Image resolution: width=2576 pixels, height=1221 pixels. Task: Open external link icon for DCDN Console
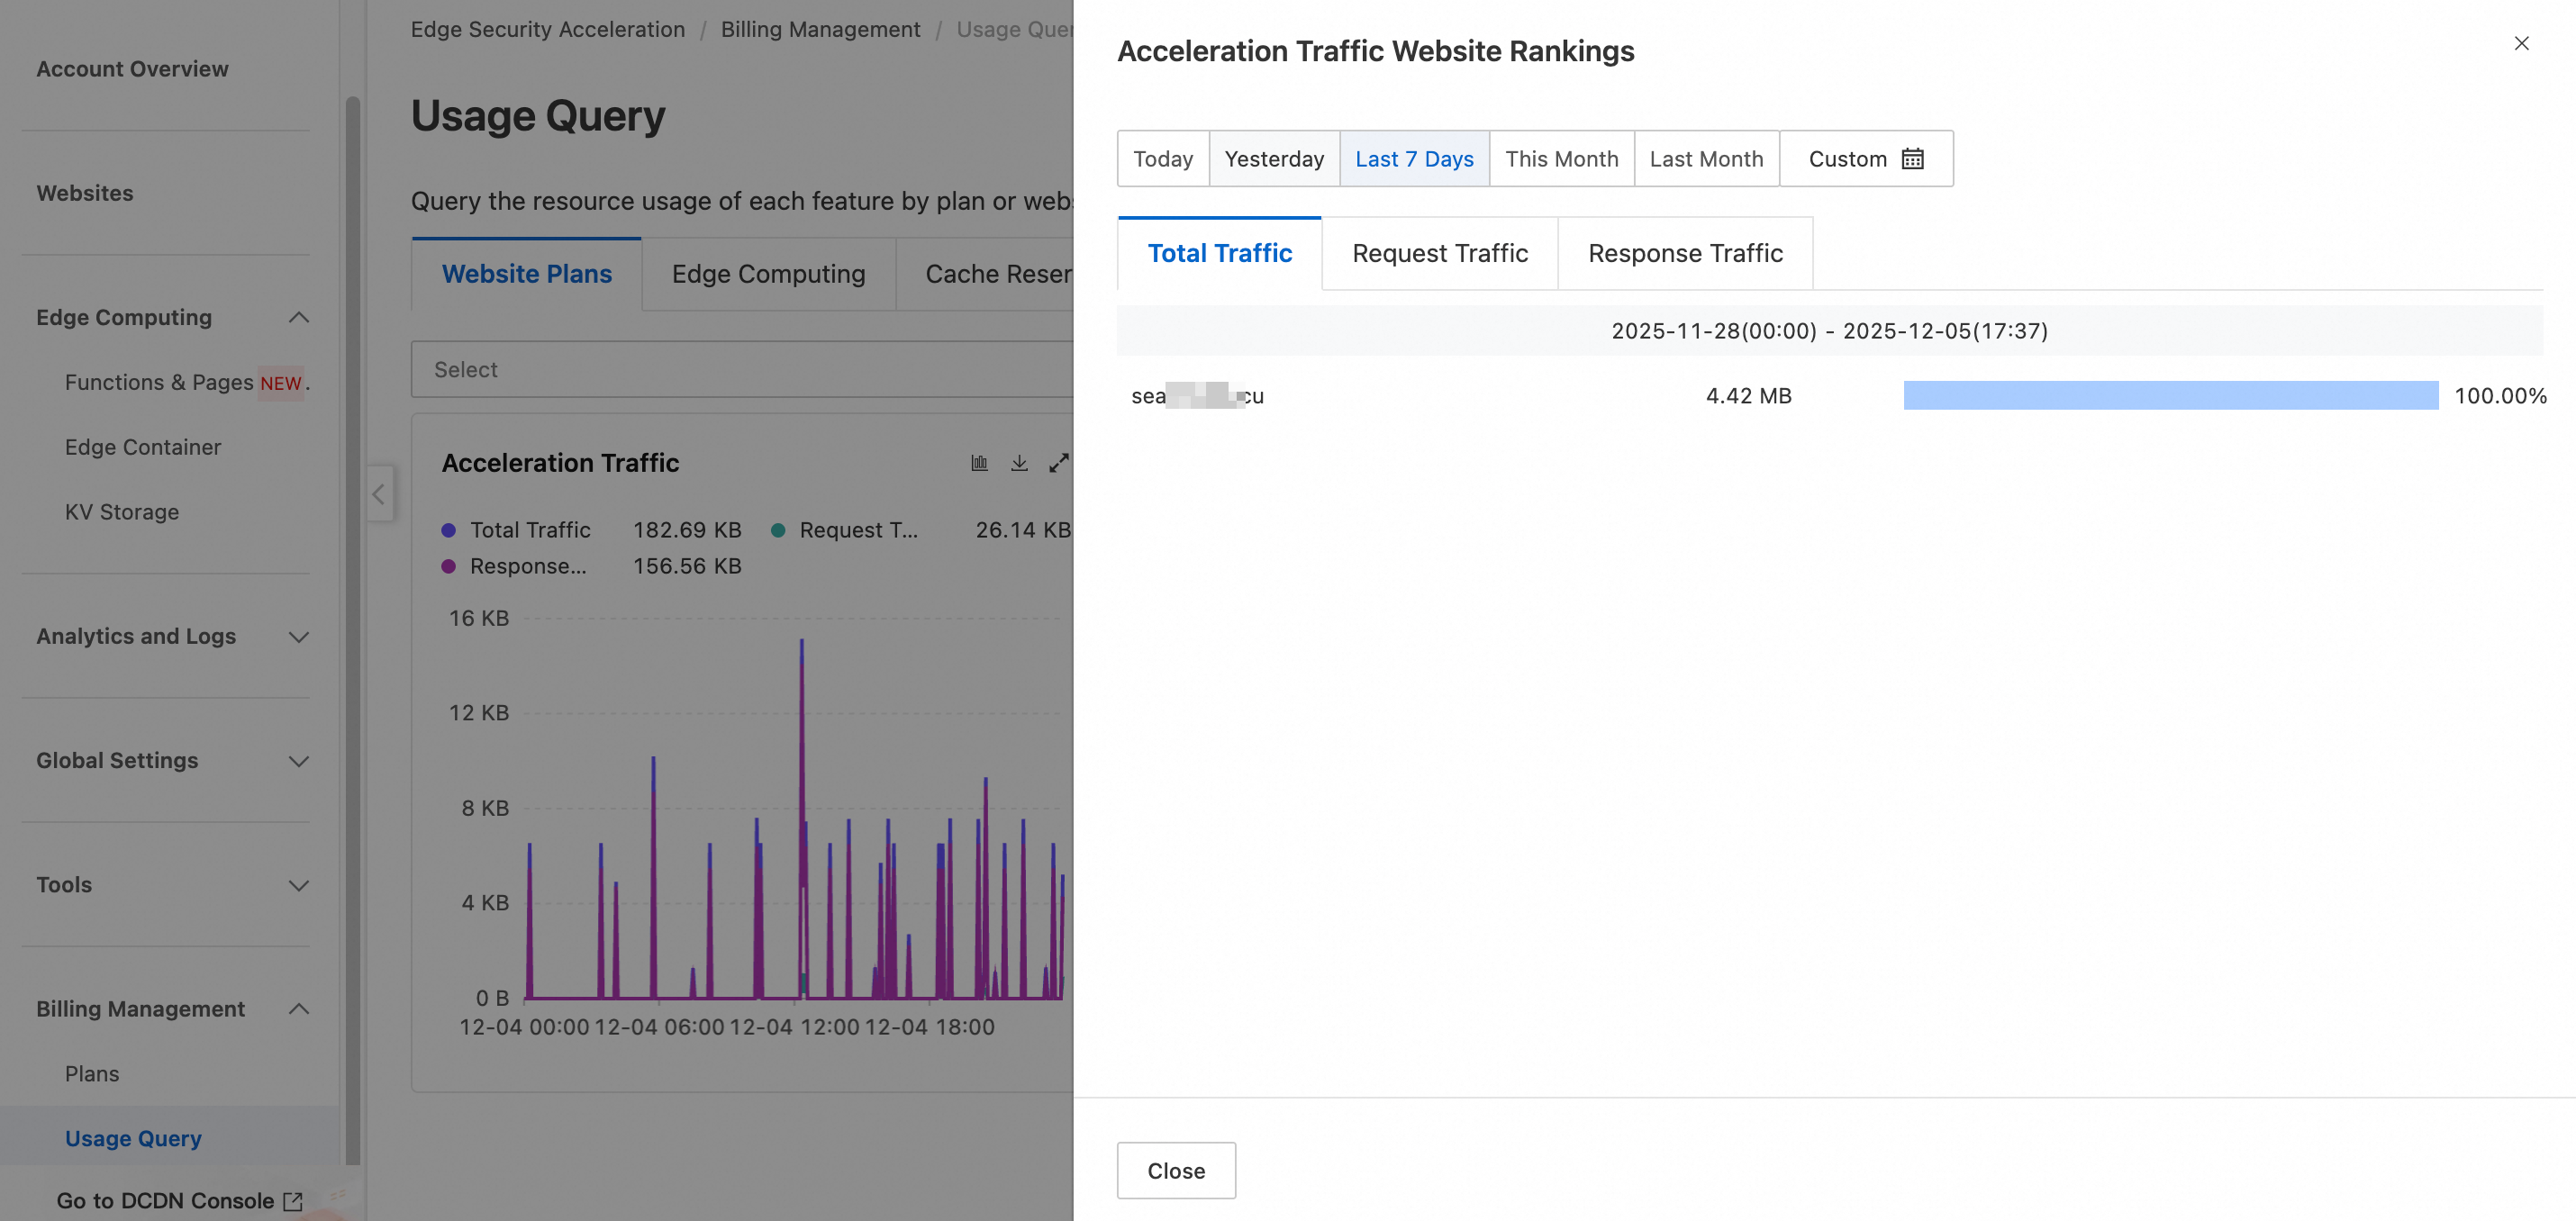coord(293,1201)
